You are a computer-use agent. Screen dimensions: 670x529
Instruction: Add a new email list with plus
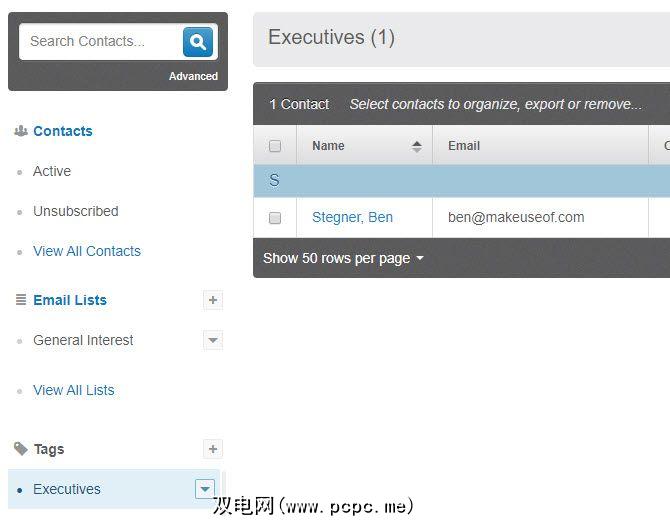coord(212,300)
